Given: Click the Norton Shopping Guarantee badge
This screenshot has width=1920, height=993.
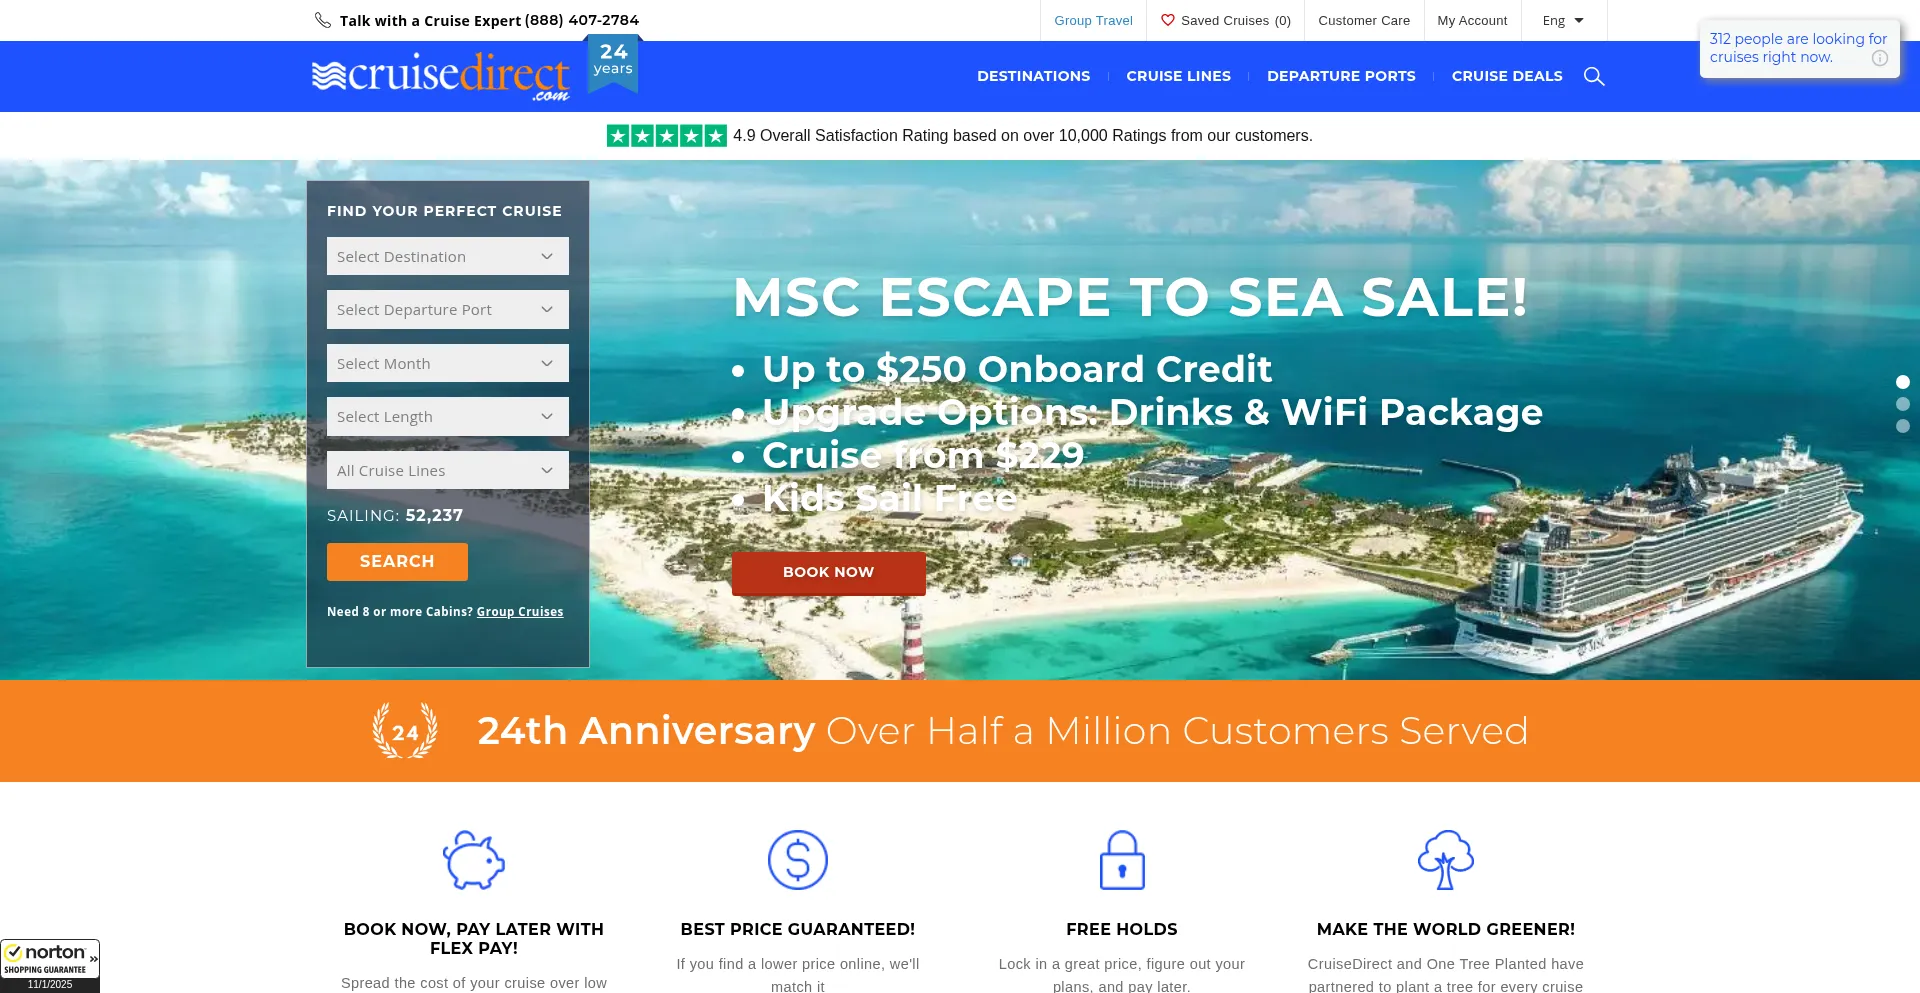Looking at the screenshot, I should tap(50, 966).
